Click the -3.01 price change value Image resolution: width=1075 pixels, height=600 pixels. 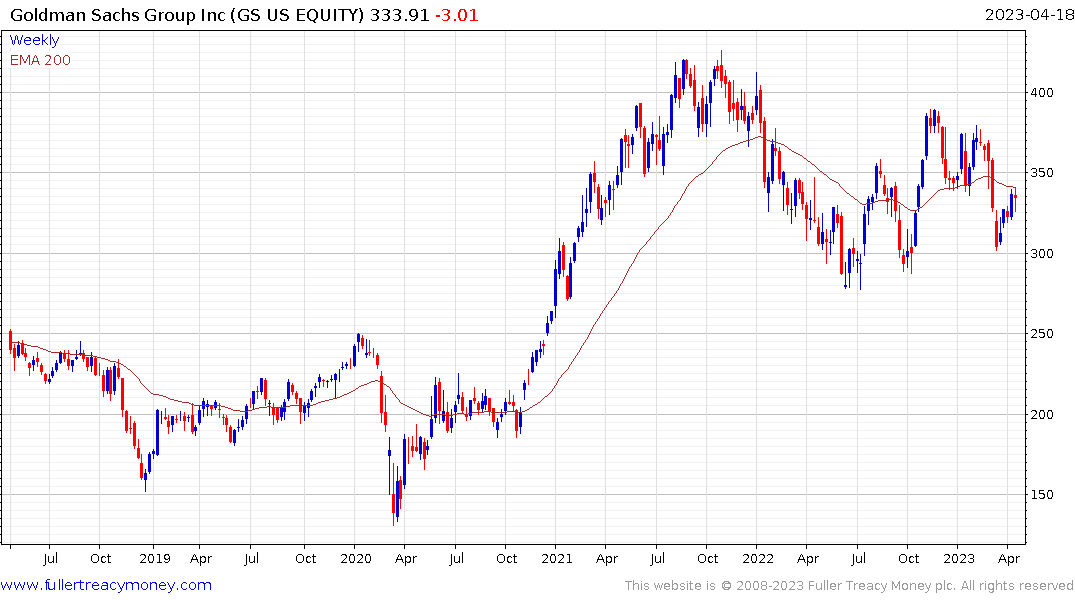457,14
